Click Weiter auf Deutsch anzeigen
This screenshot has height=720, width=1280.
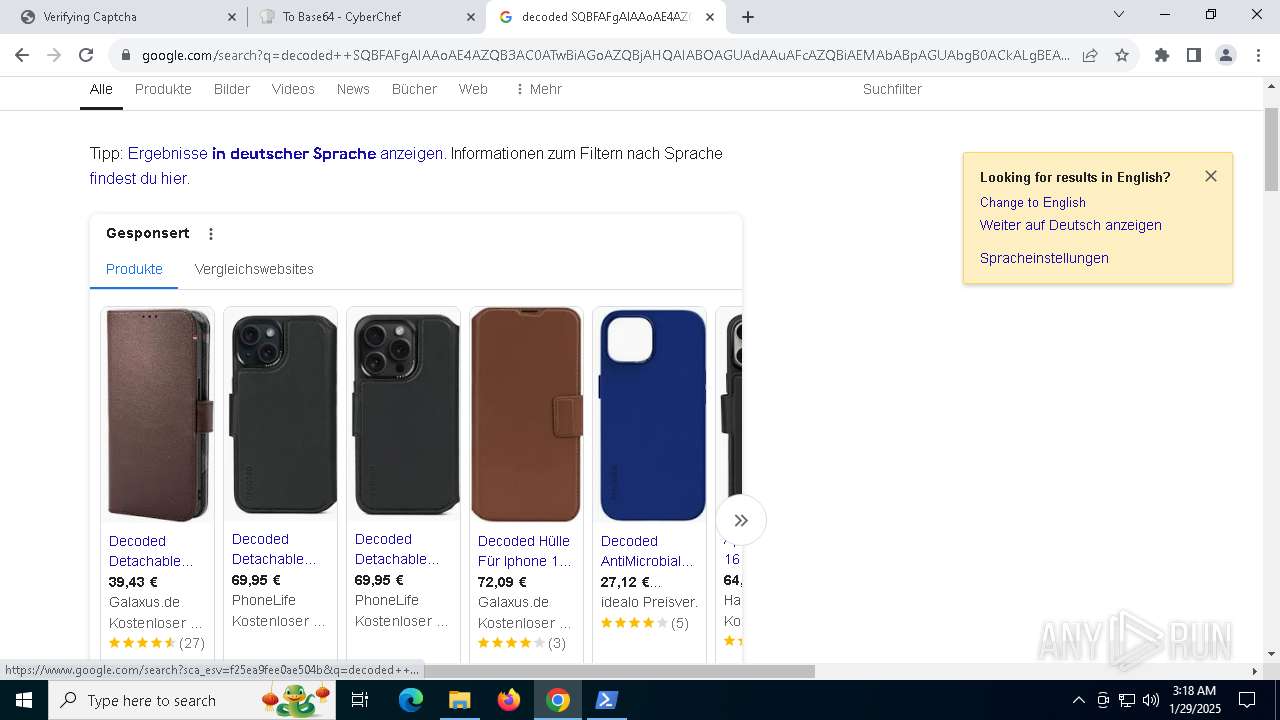coord(1071,225)
